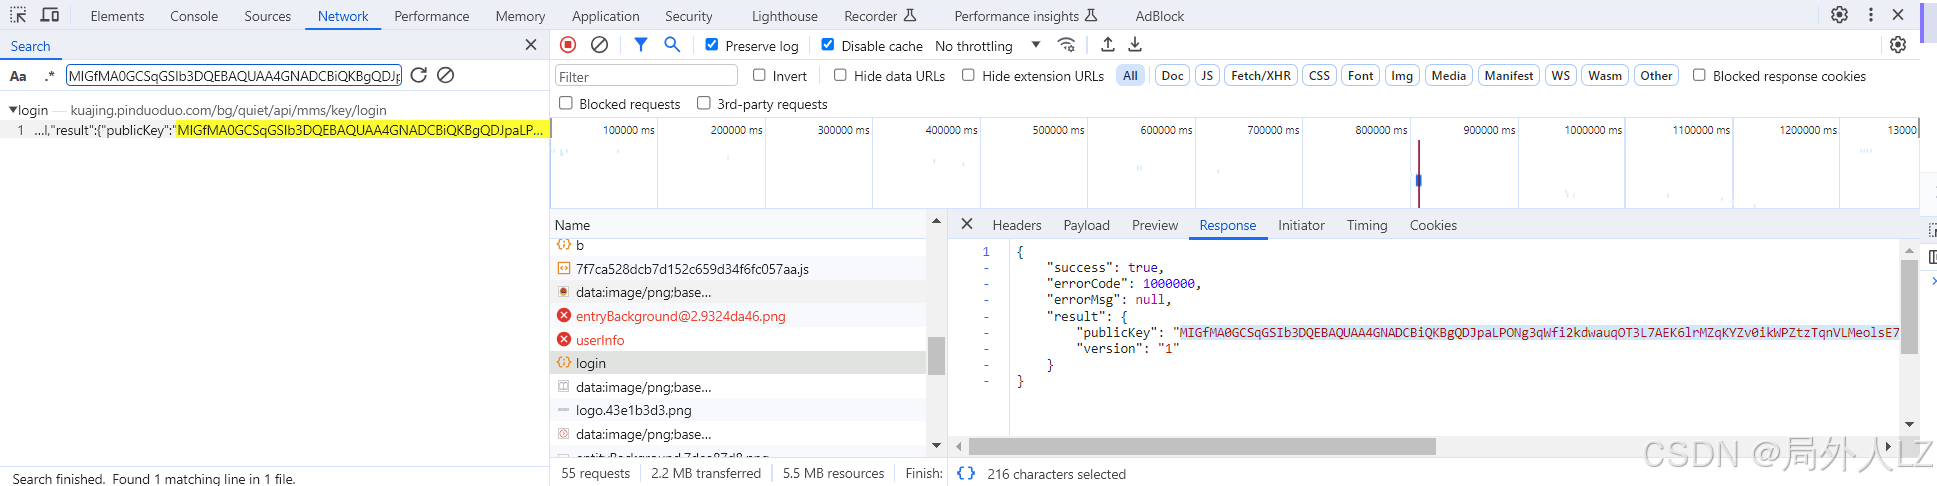Select logo.43e1b3d3.png request

click(x=739, y=410)
